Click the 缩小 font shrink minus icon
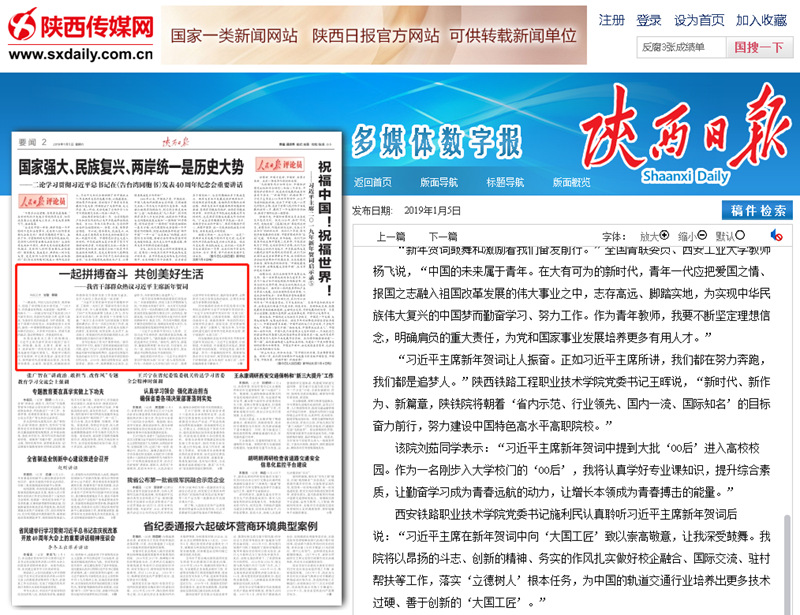The image size is (800, 615). click(702, 235)
